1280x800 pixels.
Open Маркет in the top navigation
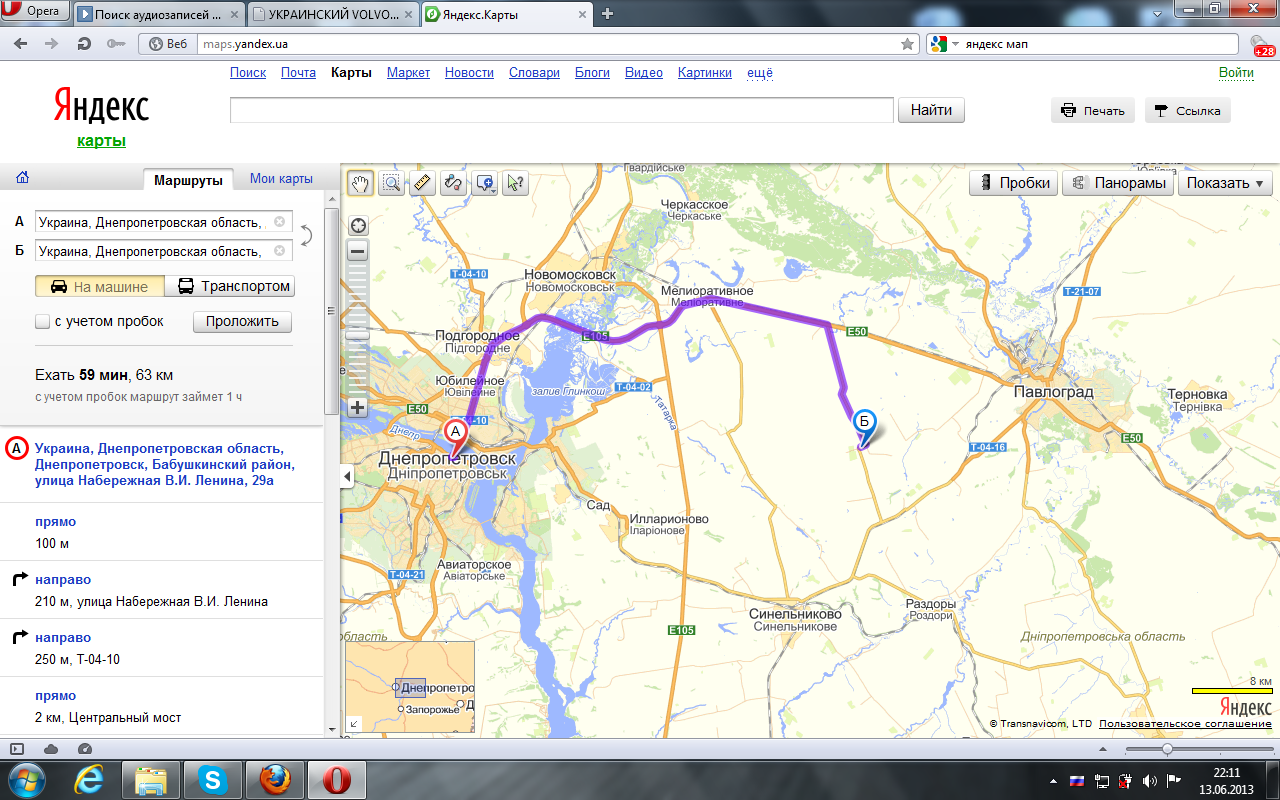[408, 73]
